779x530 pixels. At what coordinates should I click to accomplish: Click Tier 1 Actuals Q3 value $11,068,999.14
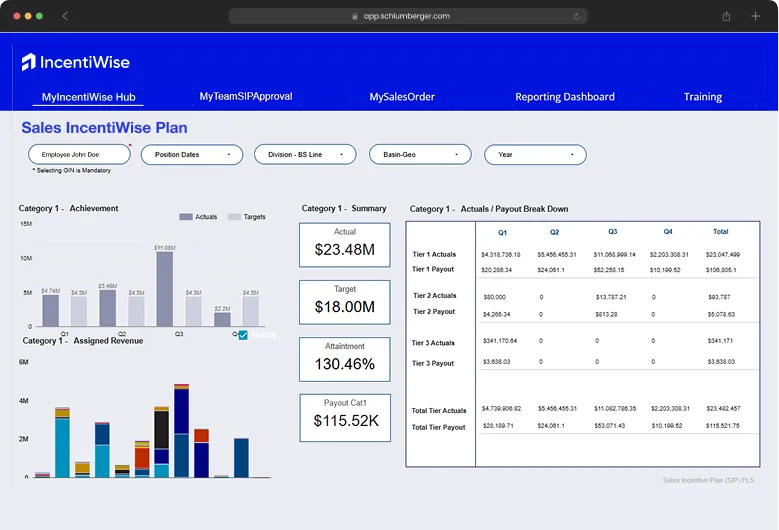point(615,255)
